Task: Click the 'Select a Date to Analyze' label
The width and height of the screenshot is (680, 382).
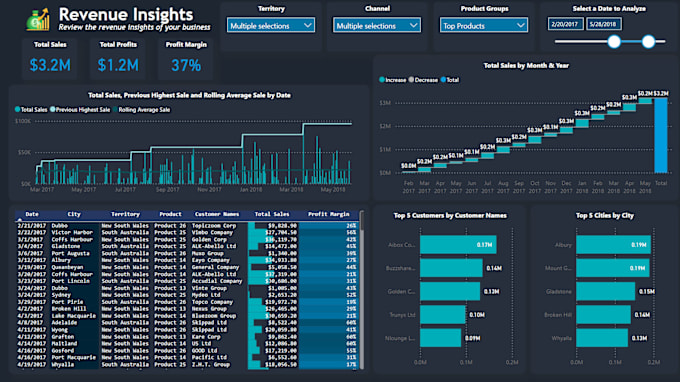Action: [x=609, y=9]
